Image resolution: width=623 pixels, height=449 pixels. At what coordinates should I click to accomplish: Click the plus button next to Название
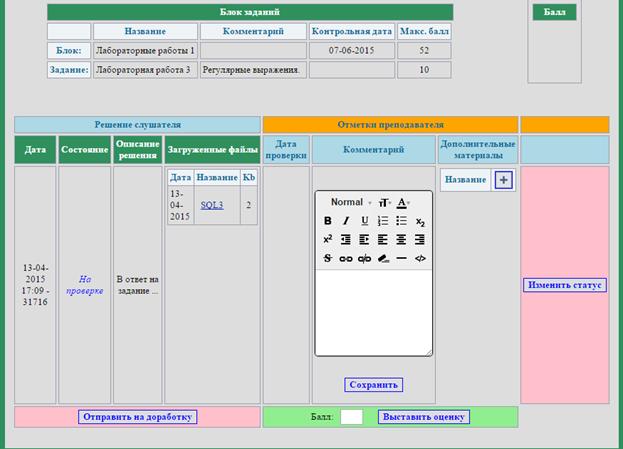pos(503,180)
